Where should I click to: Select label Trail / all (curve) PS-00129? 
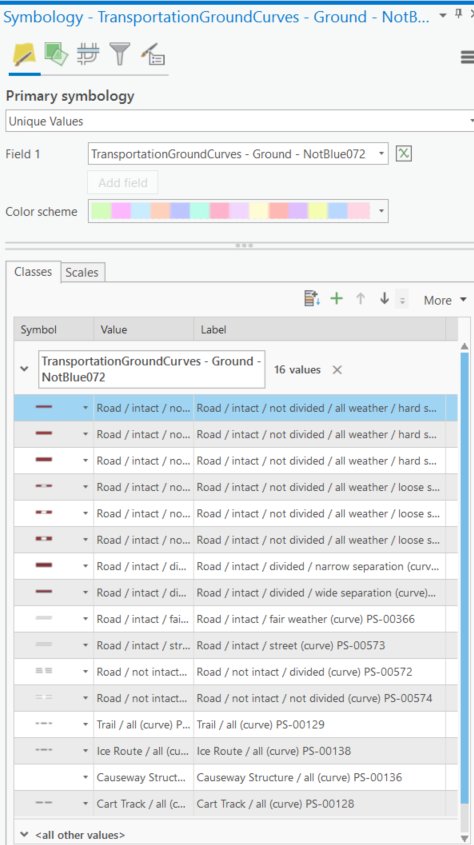[261, 725]
